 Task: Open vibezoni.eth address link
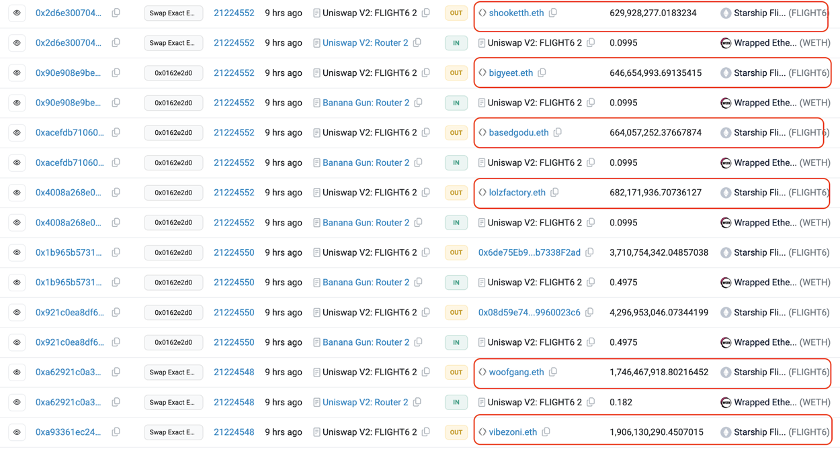[x=513, y=432]
